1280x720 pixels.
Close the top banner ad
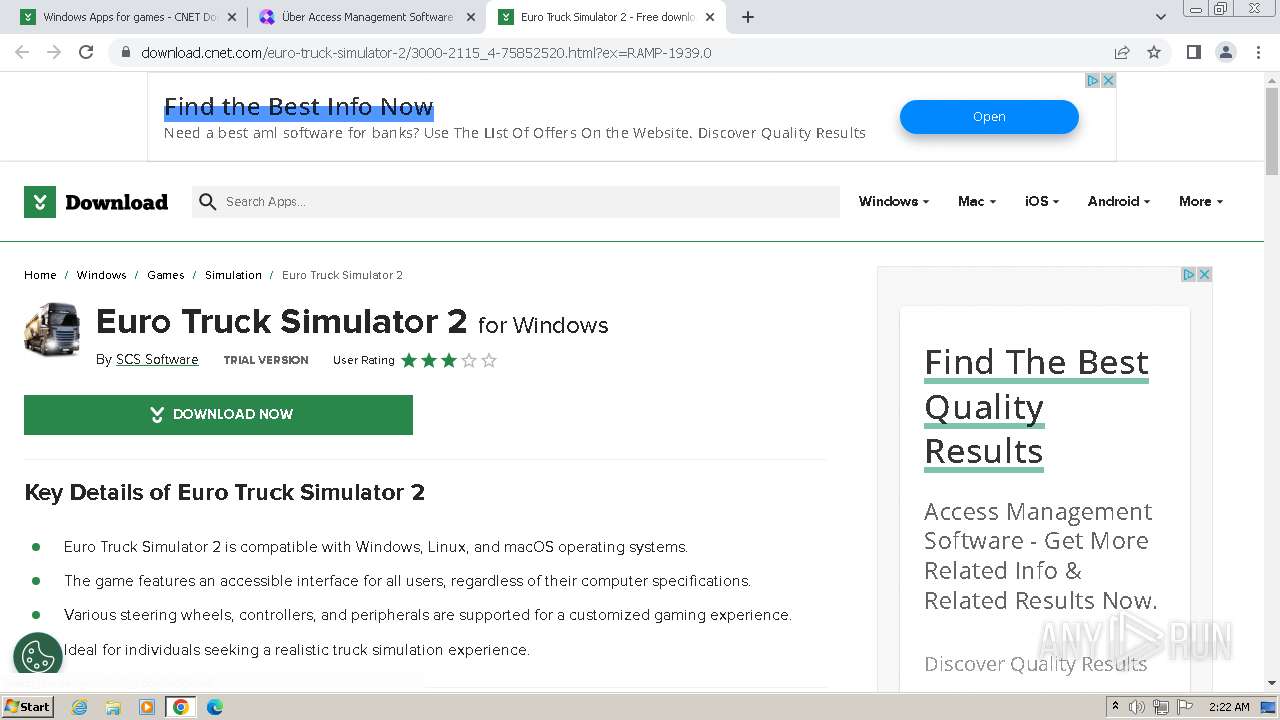coord(1108,80)
